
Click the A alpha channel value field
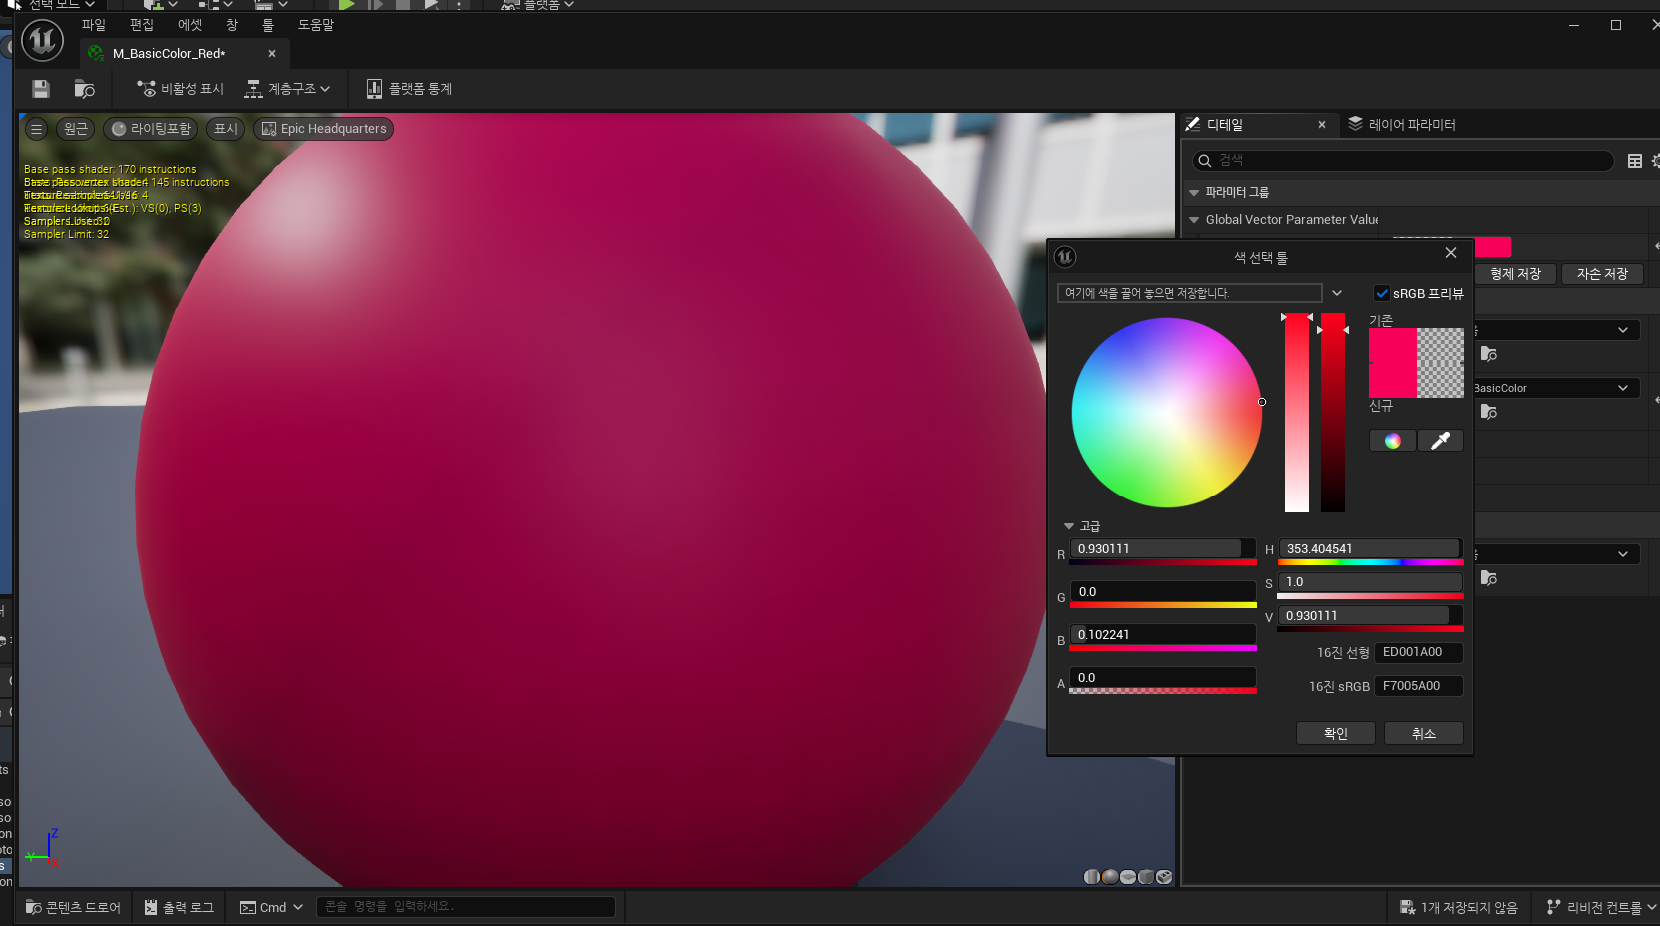click(1163, 678)
